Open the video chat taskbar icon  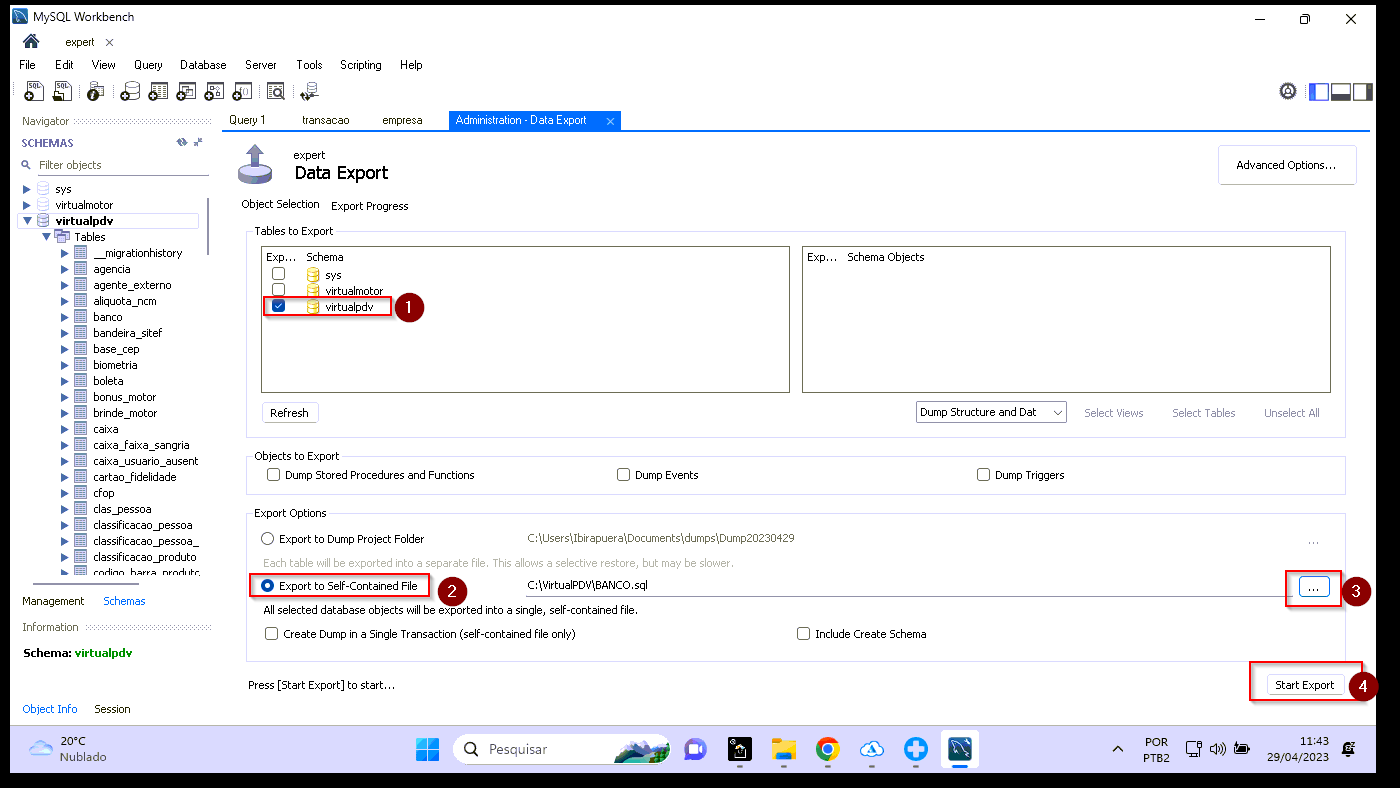coord(695,748)
